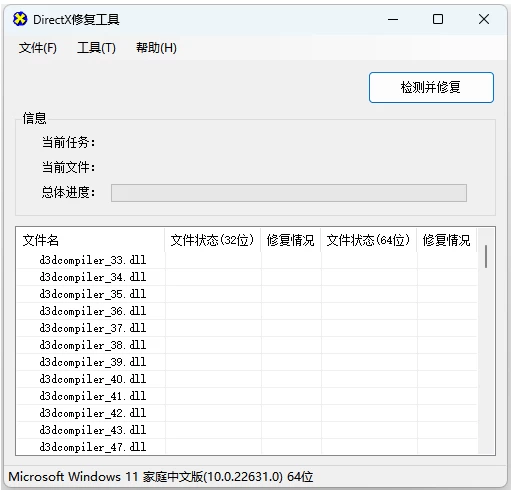
Task: Minimize the DirectX修复工具 window
Action: pyautogui.click(x=393, y=19)
